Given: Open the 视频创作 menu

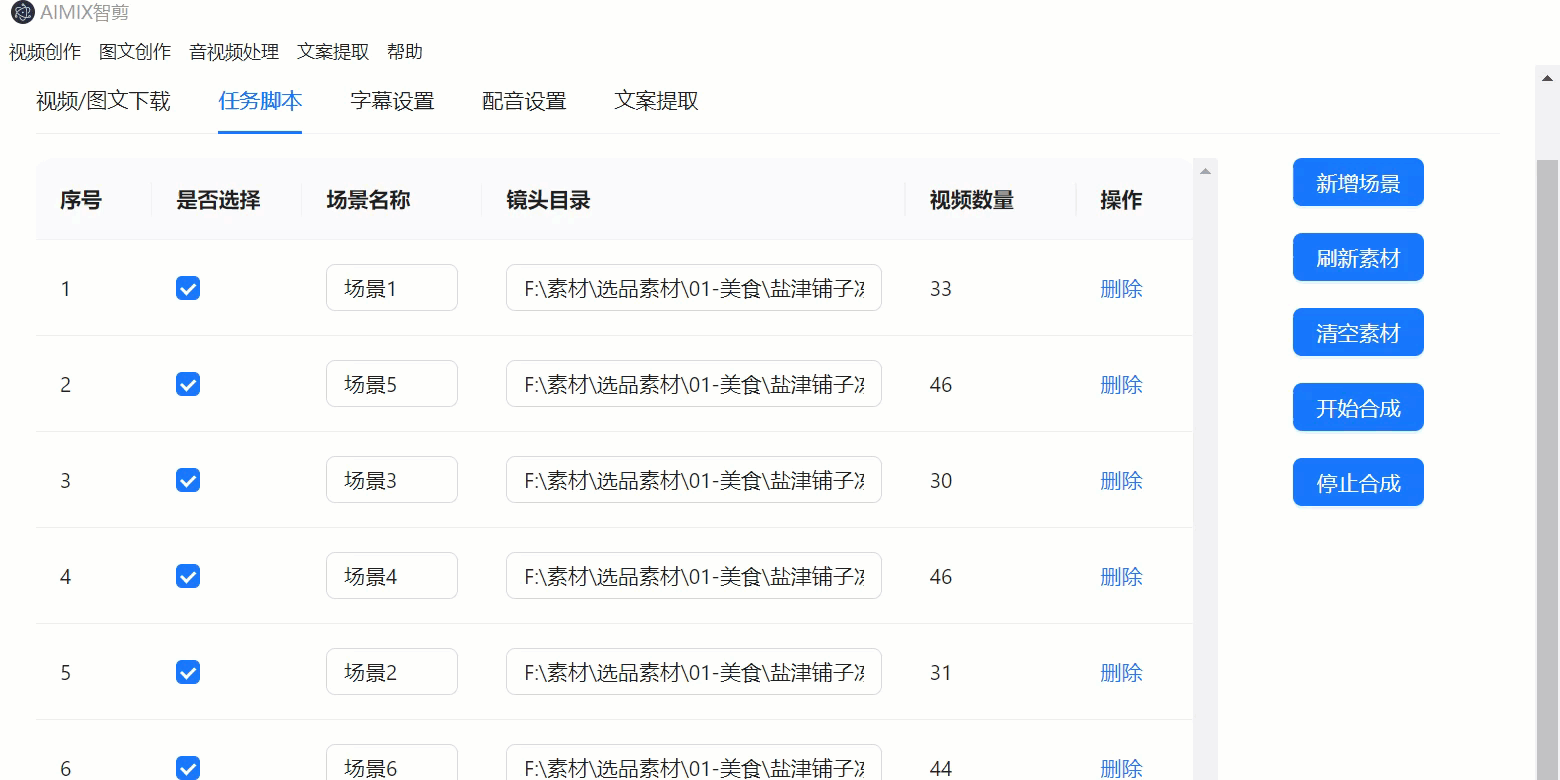Looking at the screenshot, I should [x=45, y=52].
